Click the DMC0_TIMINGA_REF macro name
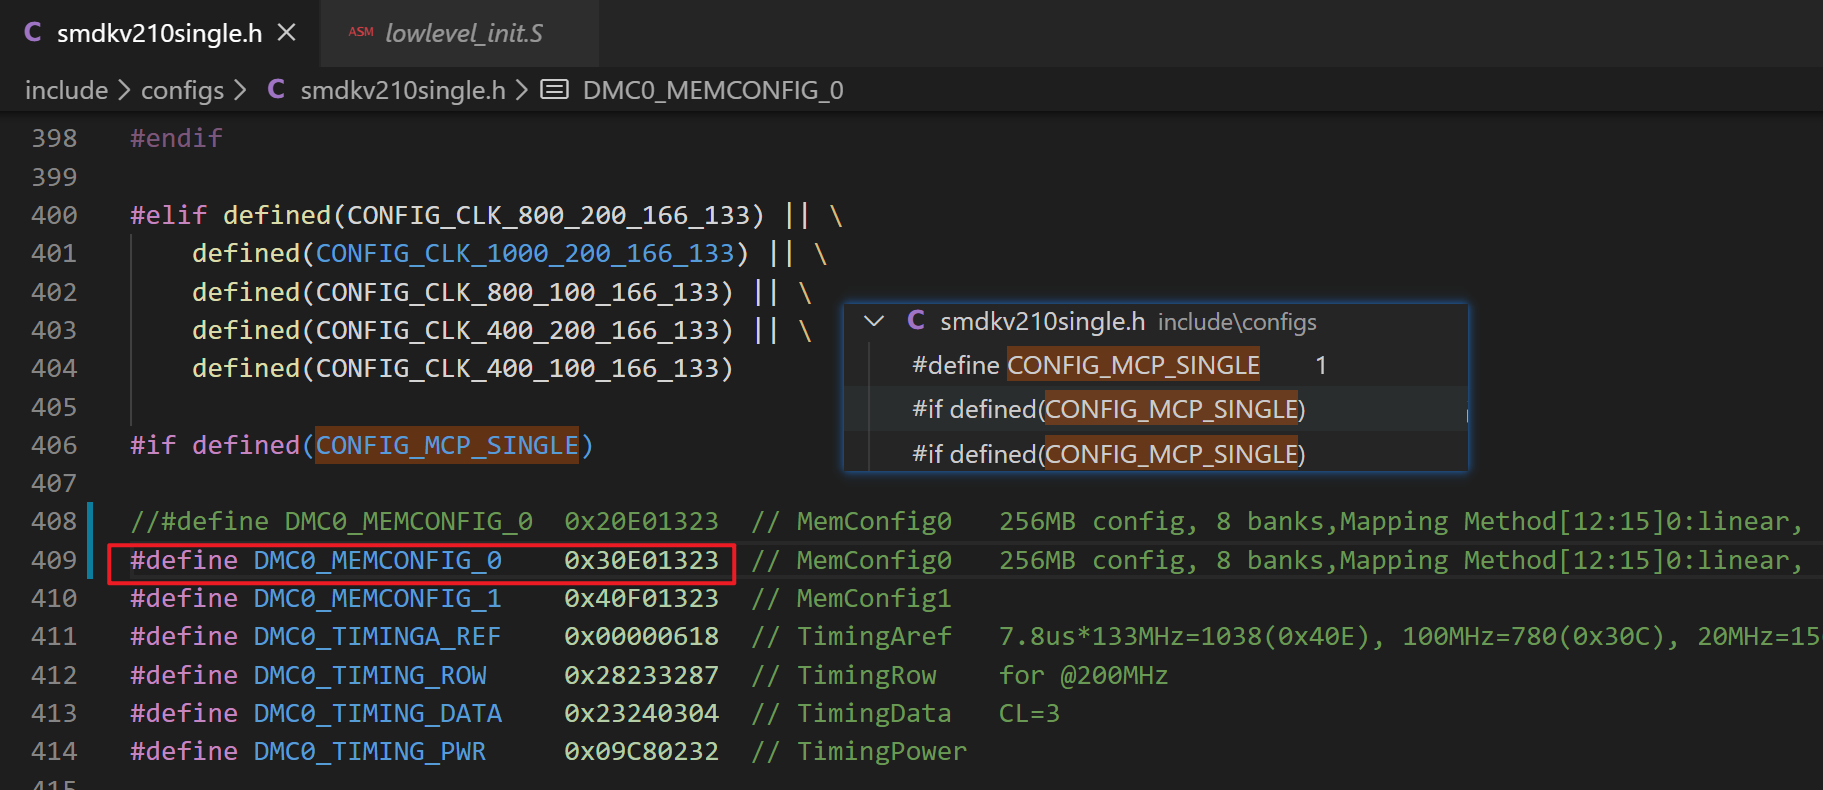 pyautogui.click(x=377, y=636)
